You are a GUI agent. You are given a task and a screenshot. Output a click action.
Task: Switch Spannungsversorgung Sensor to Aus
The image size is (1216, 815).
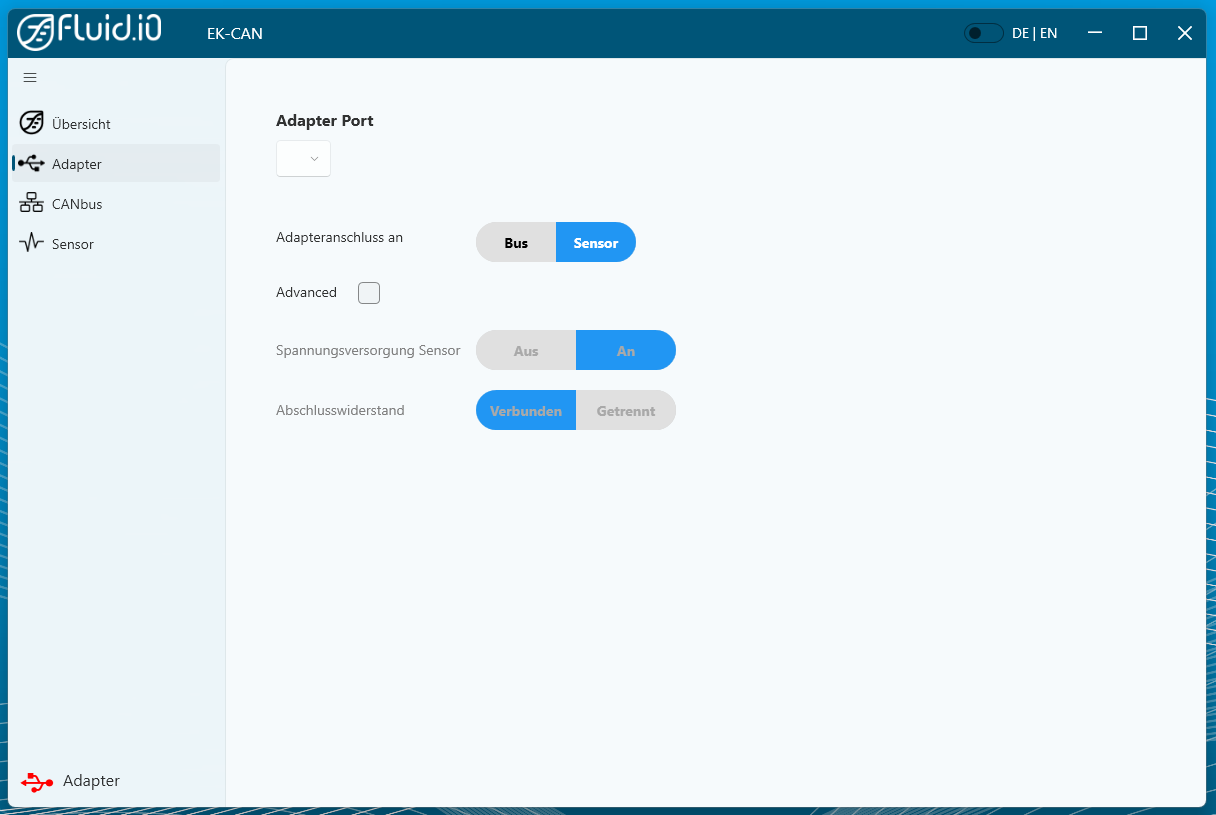(526, 351)
